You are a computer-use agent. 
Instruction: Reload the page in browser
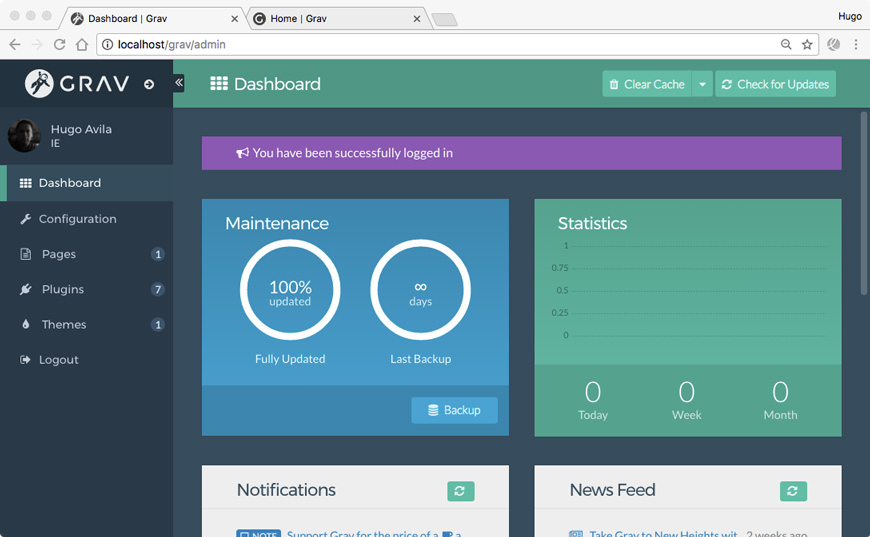(60, 44)
